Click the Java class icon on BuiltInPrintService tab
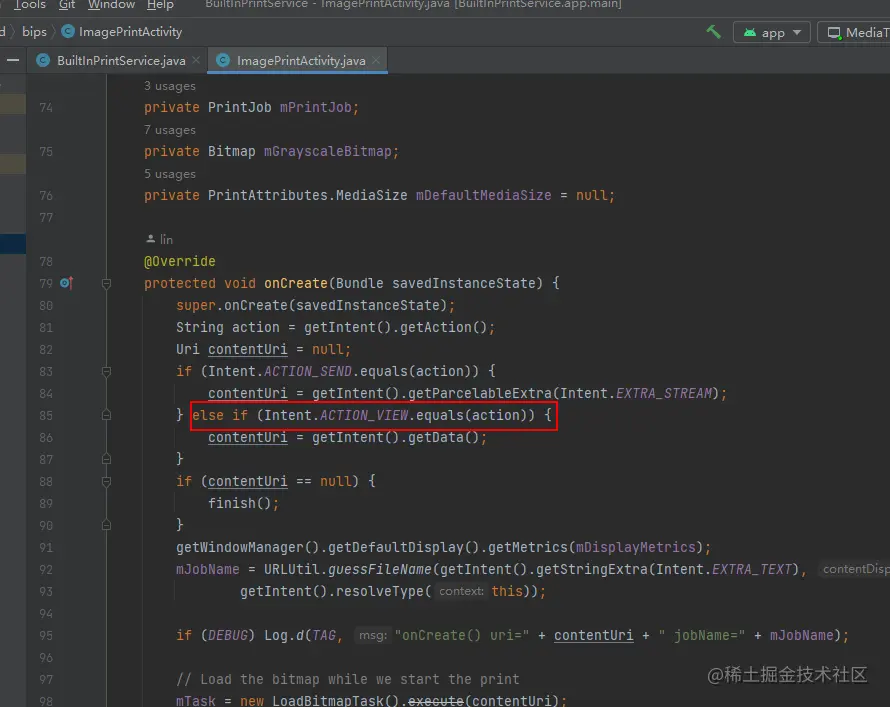Image resolution: width=890 pixels, height=707 pixels. coord(43,61)
